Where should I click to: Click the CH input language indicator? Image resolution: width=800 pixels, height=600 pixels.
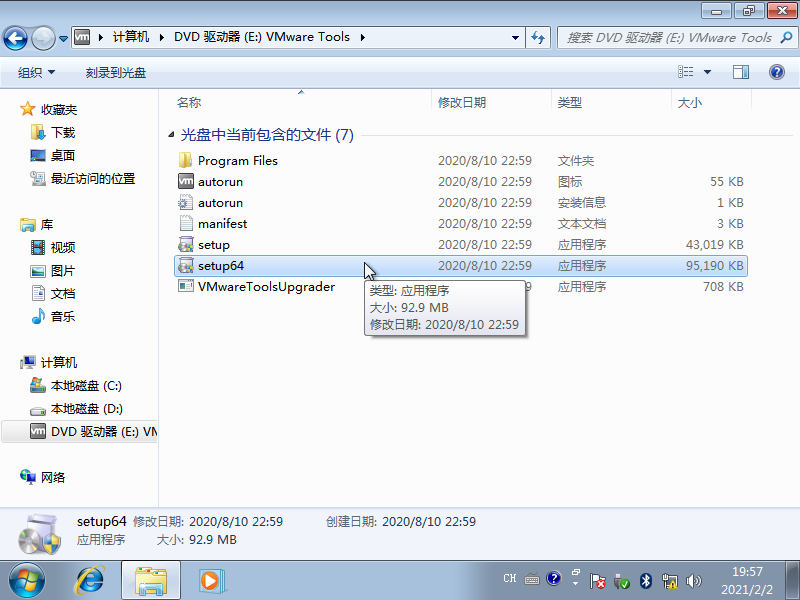coord(510,578)
